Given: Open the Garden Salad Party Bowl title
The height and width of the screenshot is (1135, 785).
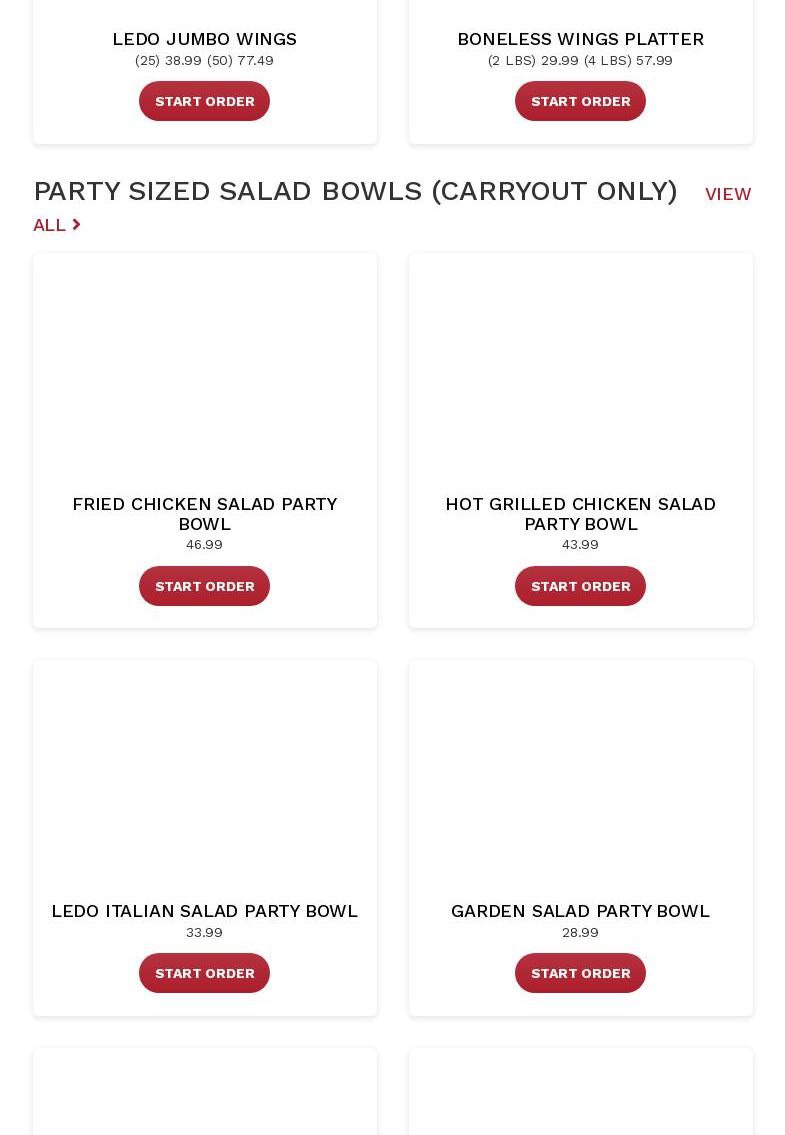Looking at the screenshot, I should point(580,911).
